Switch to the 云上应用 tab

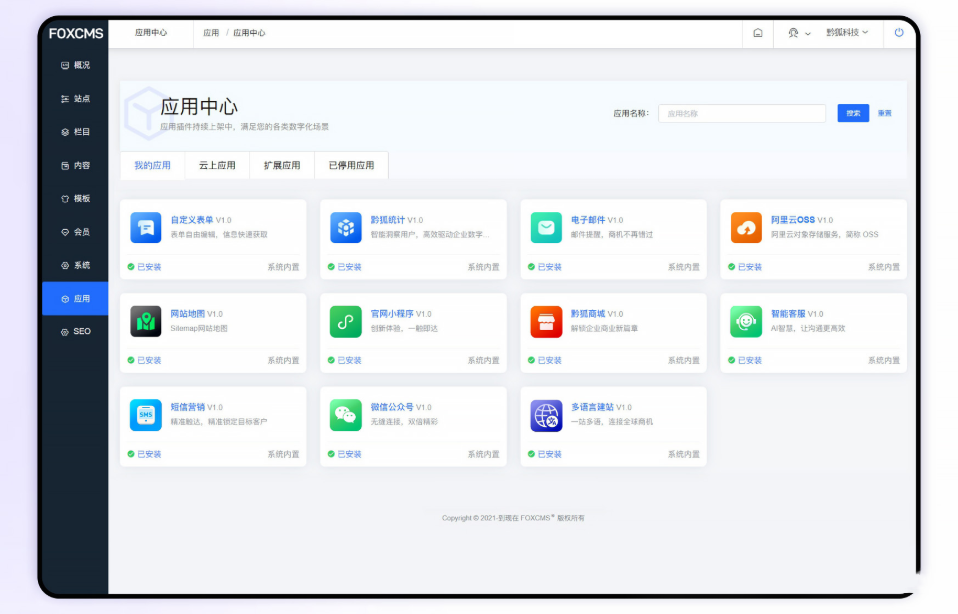[217, 166]
